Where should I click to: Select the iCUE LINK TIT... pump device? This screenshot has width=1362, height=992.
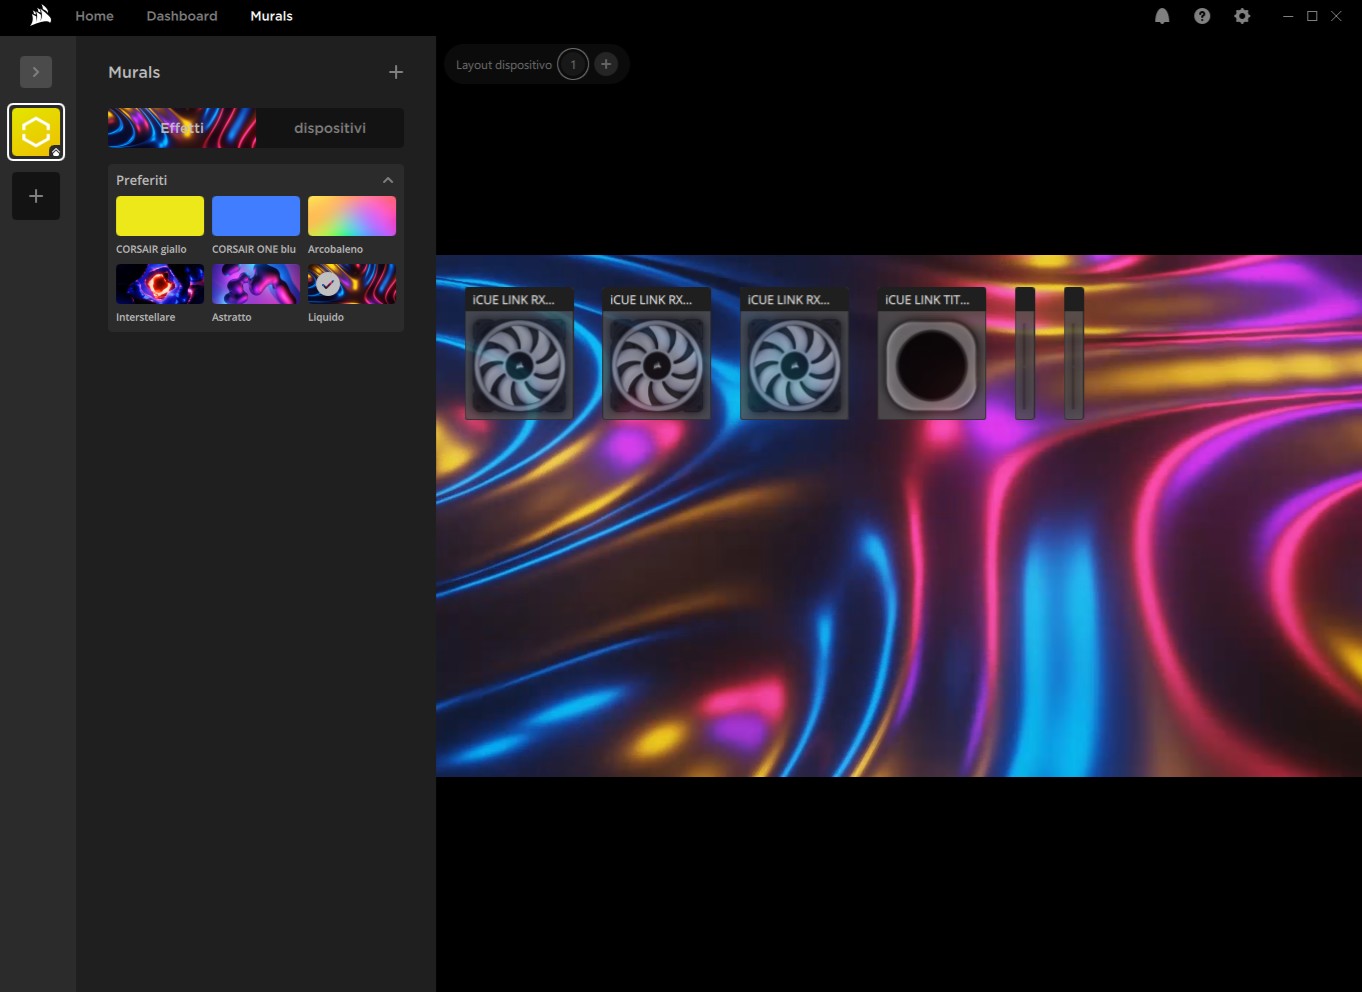tap(931, 364)
